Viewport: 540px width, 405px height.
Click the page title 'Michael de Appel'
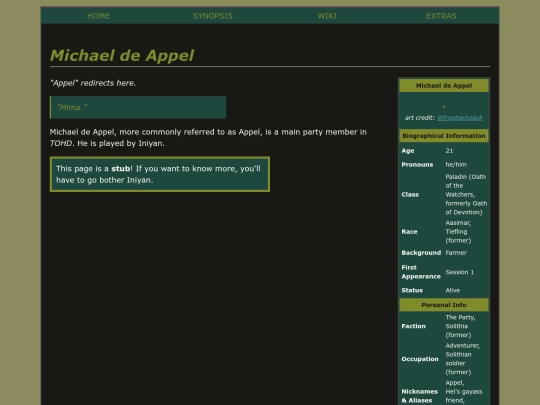click(x=122, y=55)
